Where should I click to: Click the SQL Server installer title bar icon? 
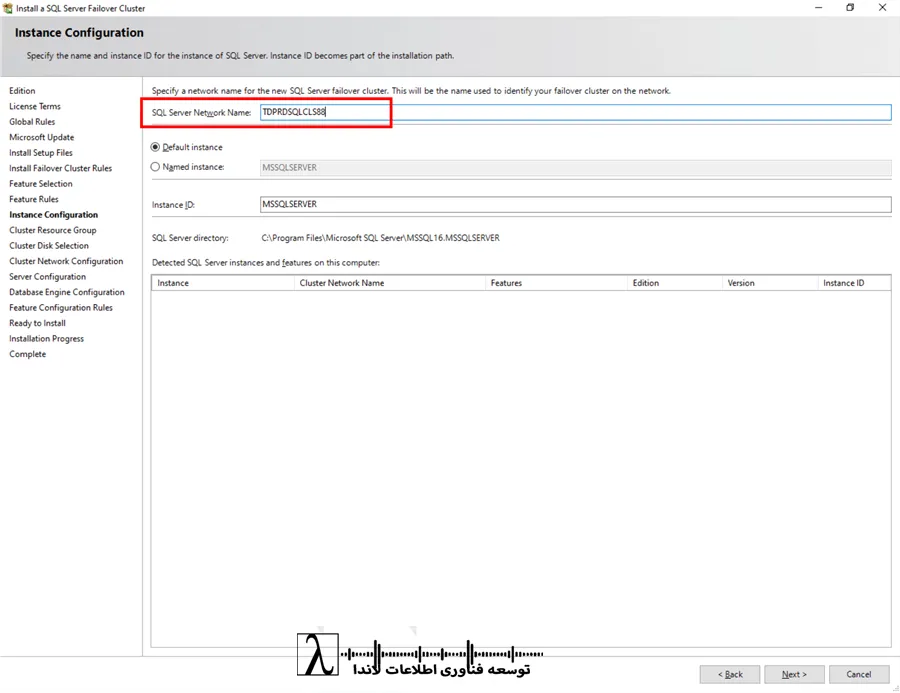pyautogui.click(x=7, y=8)
